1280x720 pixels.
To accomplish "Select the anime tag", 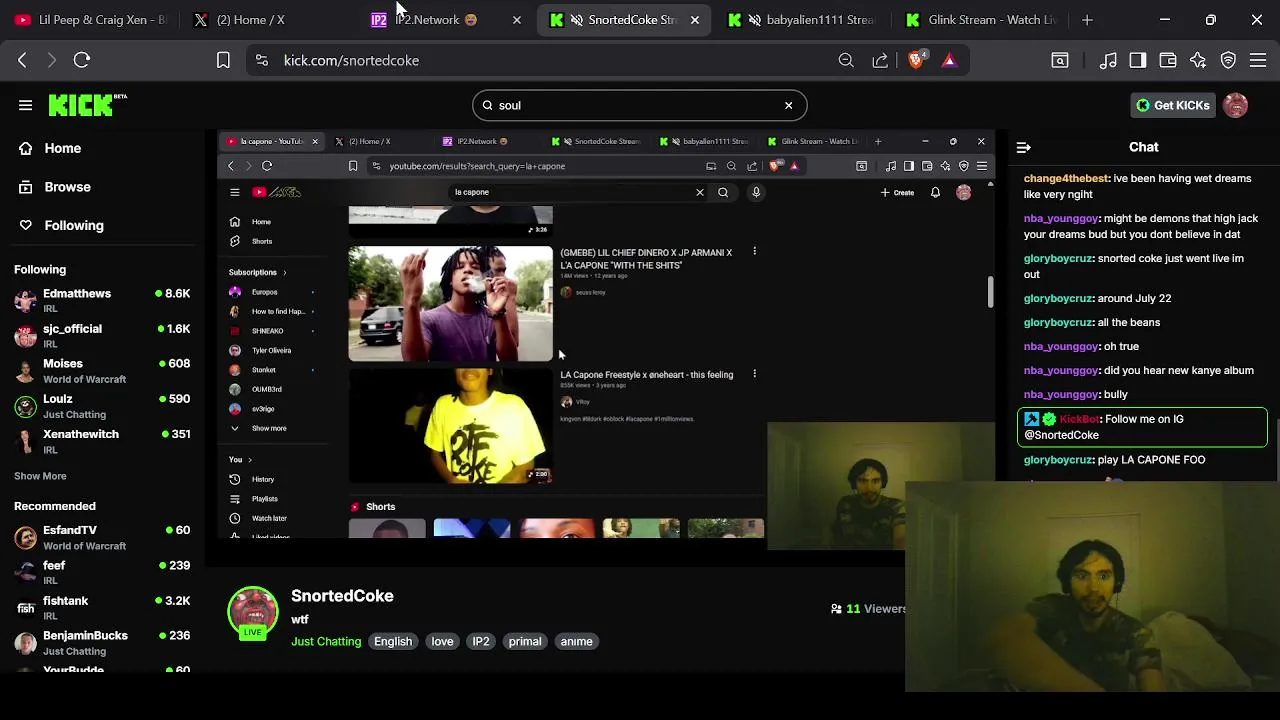I will coord(576,641).
